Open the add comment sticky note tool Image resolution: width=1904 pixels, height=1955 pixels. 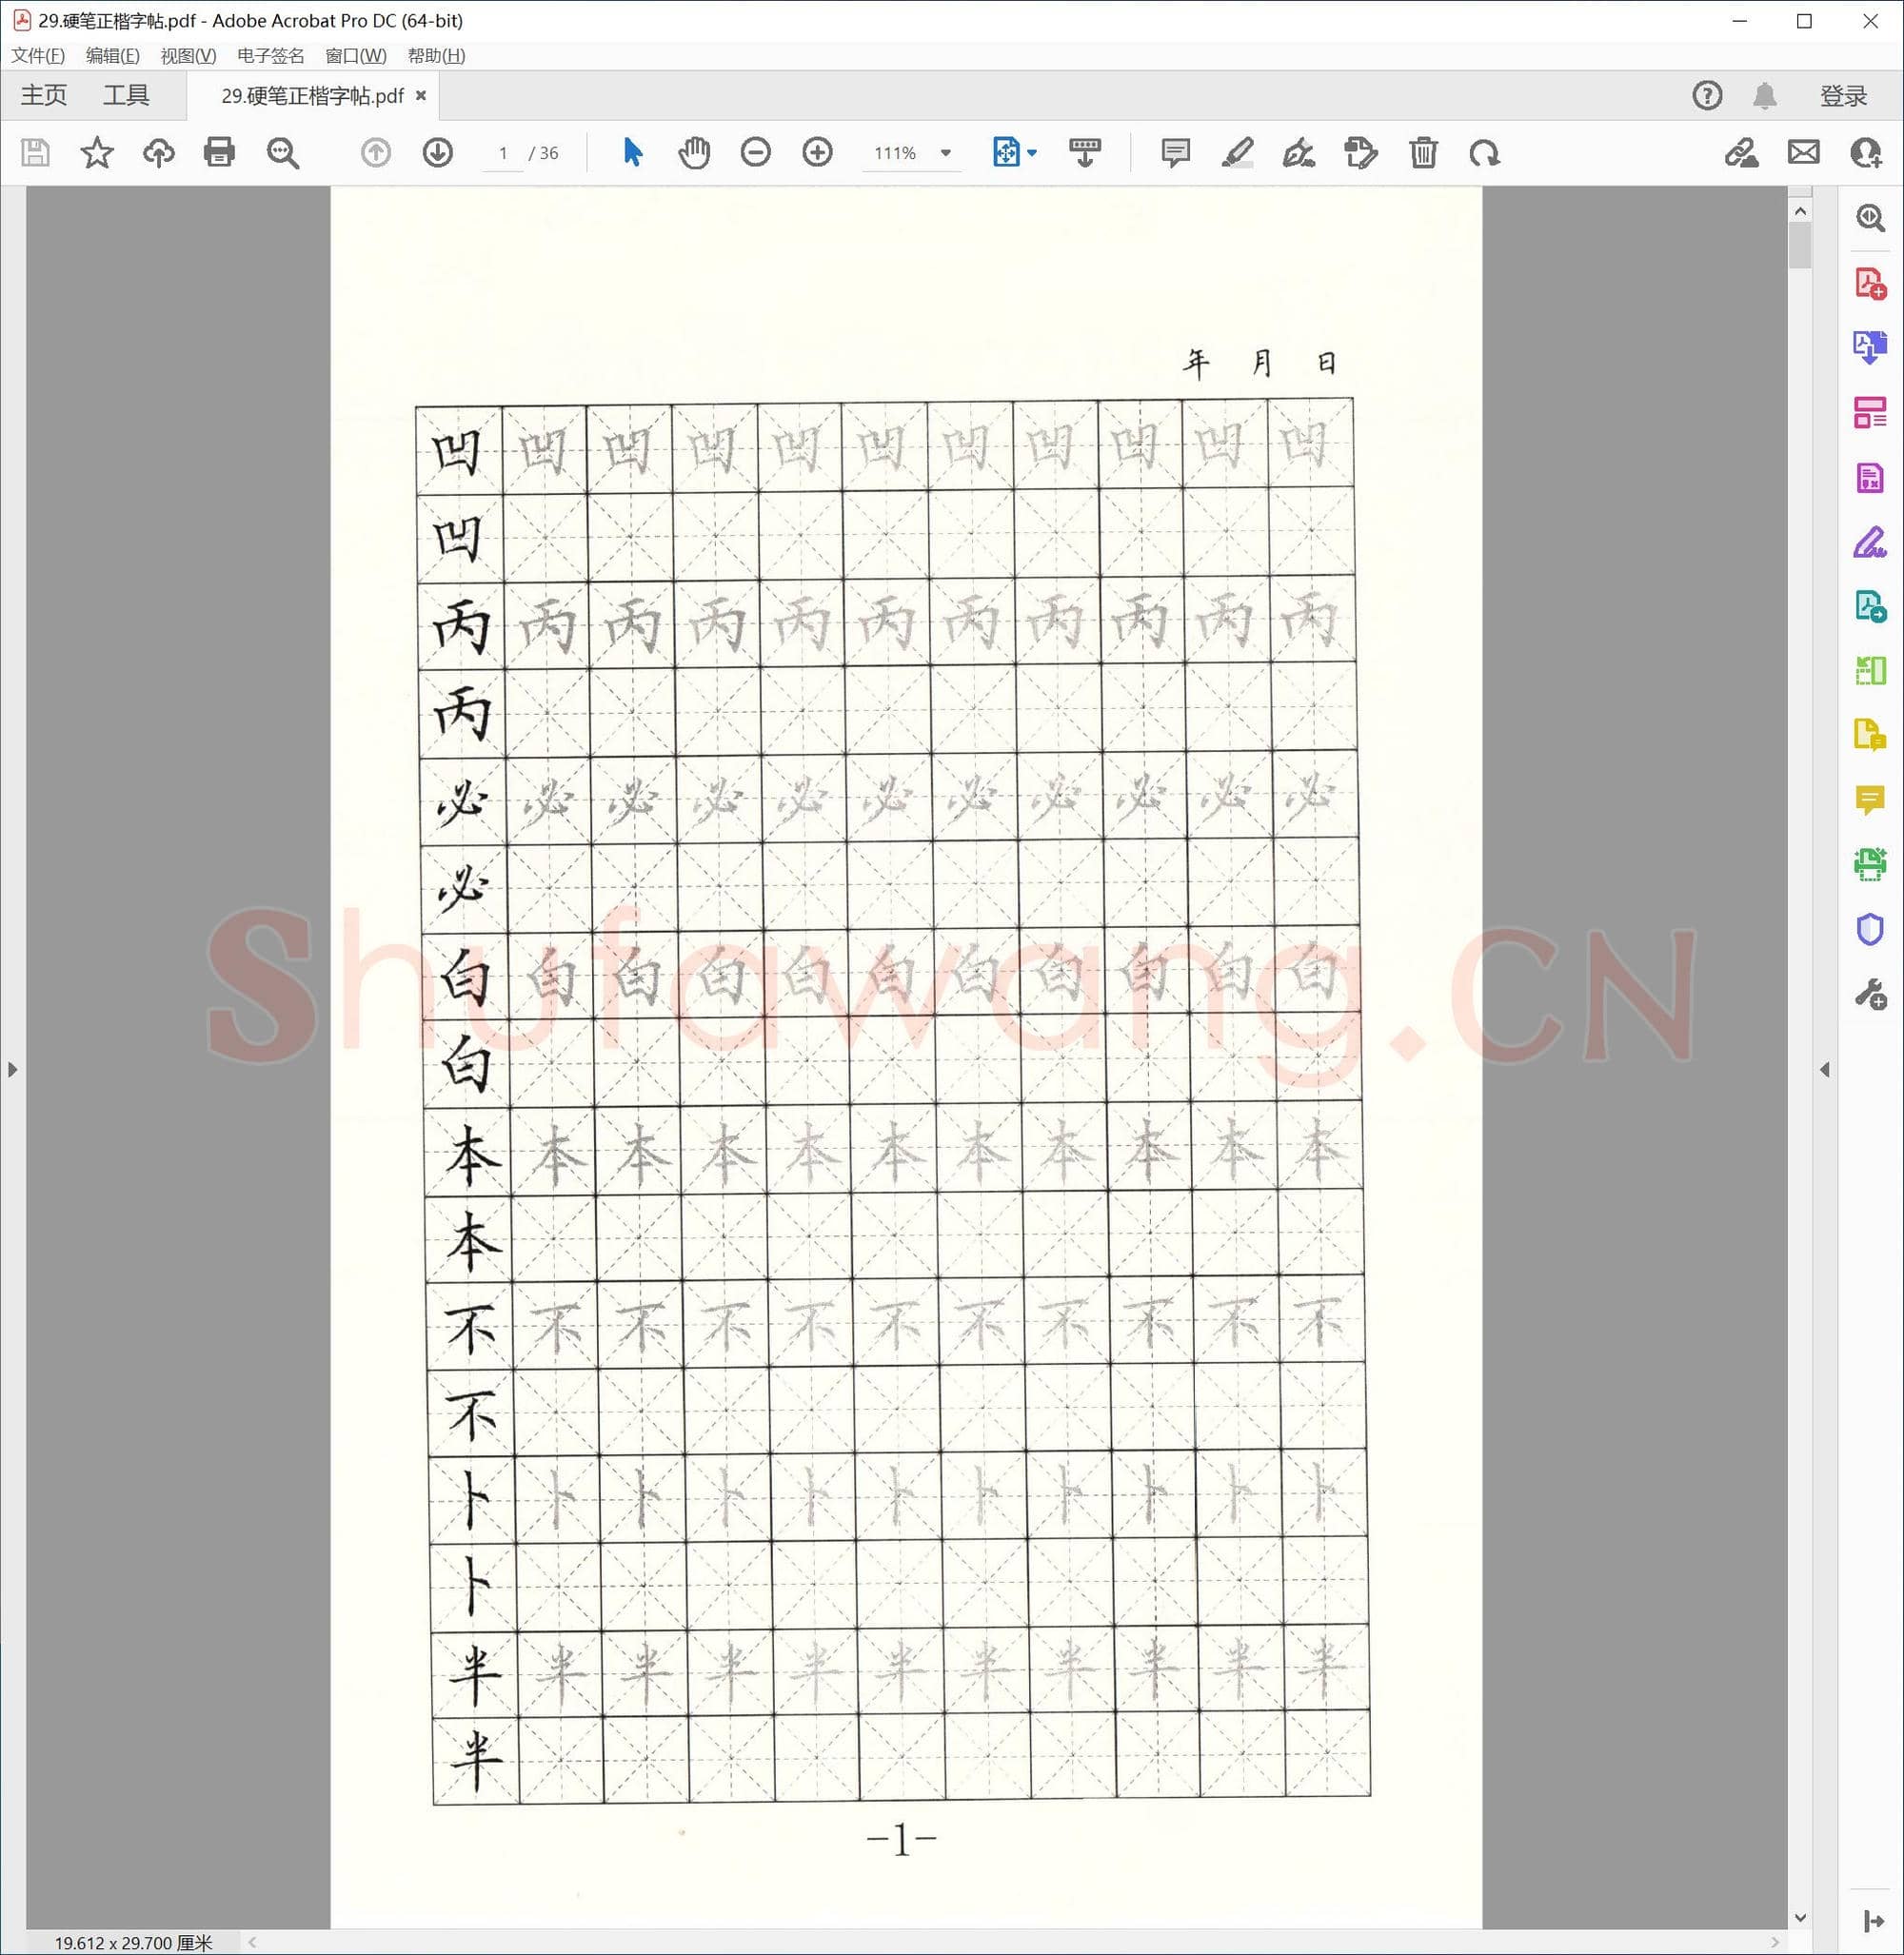[x=1175, y=153]
